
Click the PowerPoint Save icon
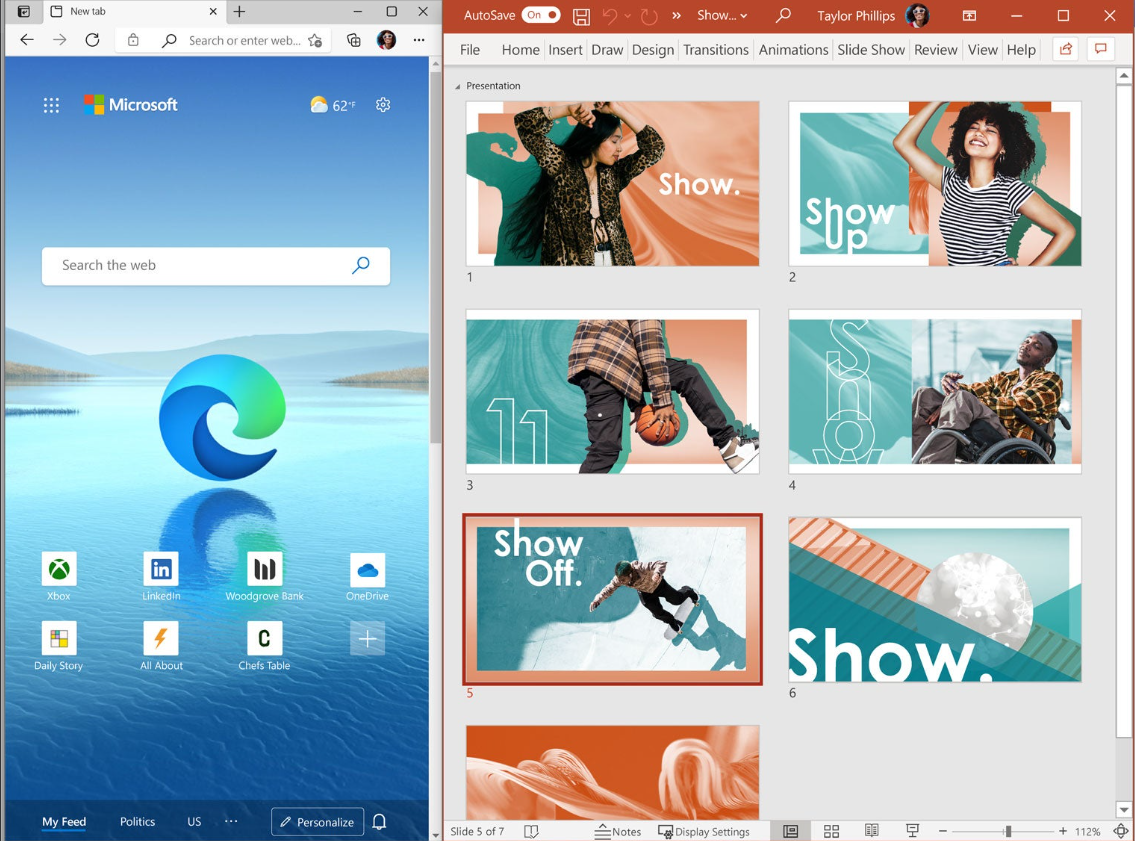(x=581, y=16)
